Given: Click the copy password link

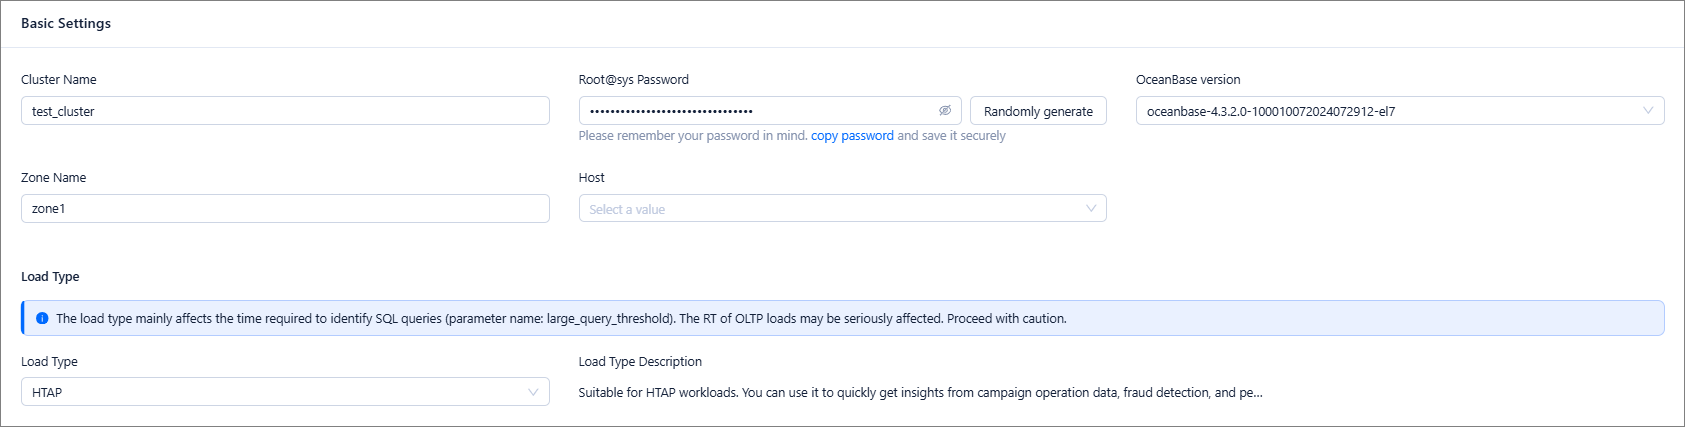Looking at the screenshot, I should [852, 136].
